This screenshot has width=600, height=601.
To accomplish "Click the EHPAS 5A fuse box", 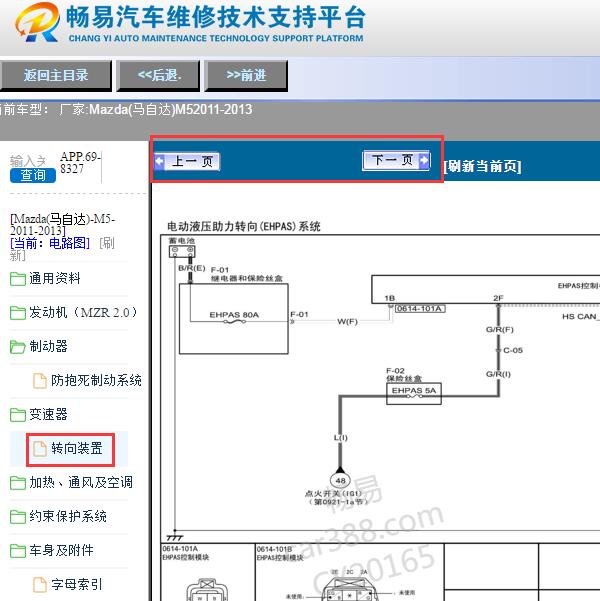I will pyautogui.click(x=414, y=393).
